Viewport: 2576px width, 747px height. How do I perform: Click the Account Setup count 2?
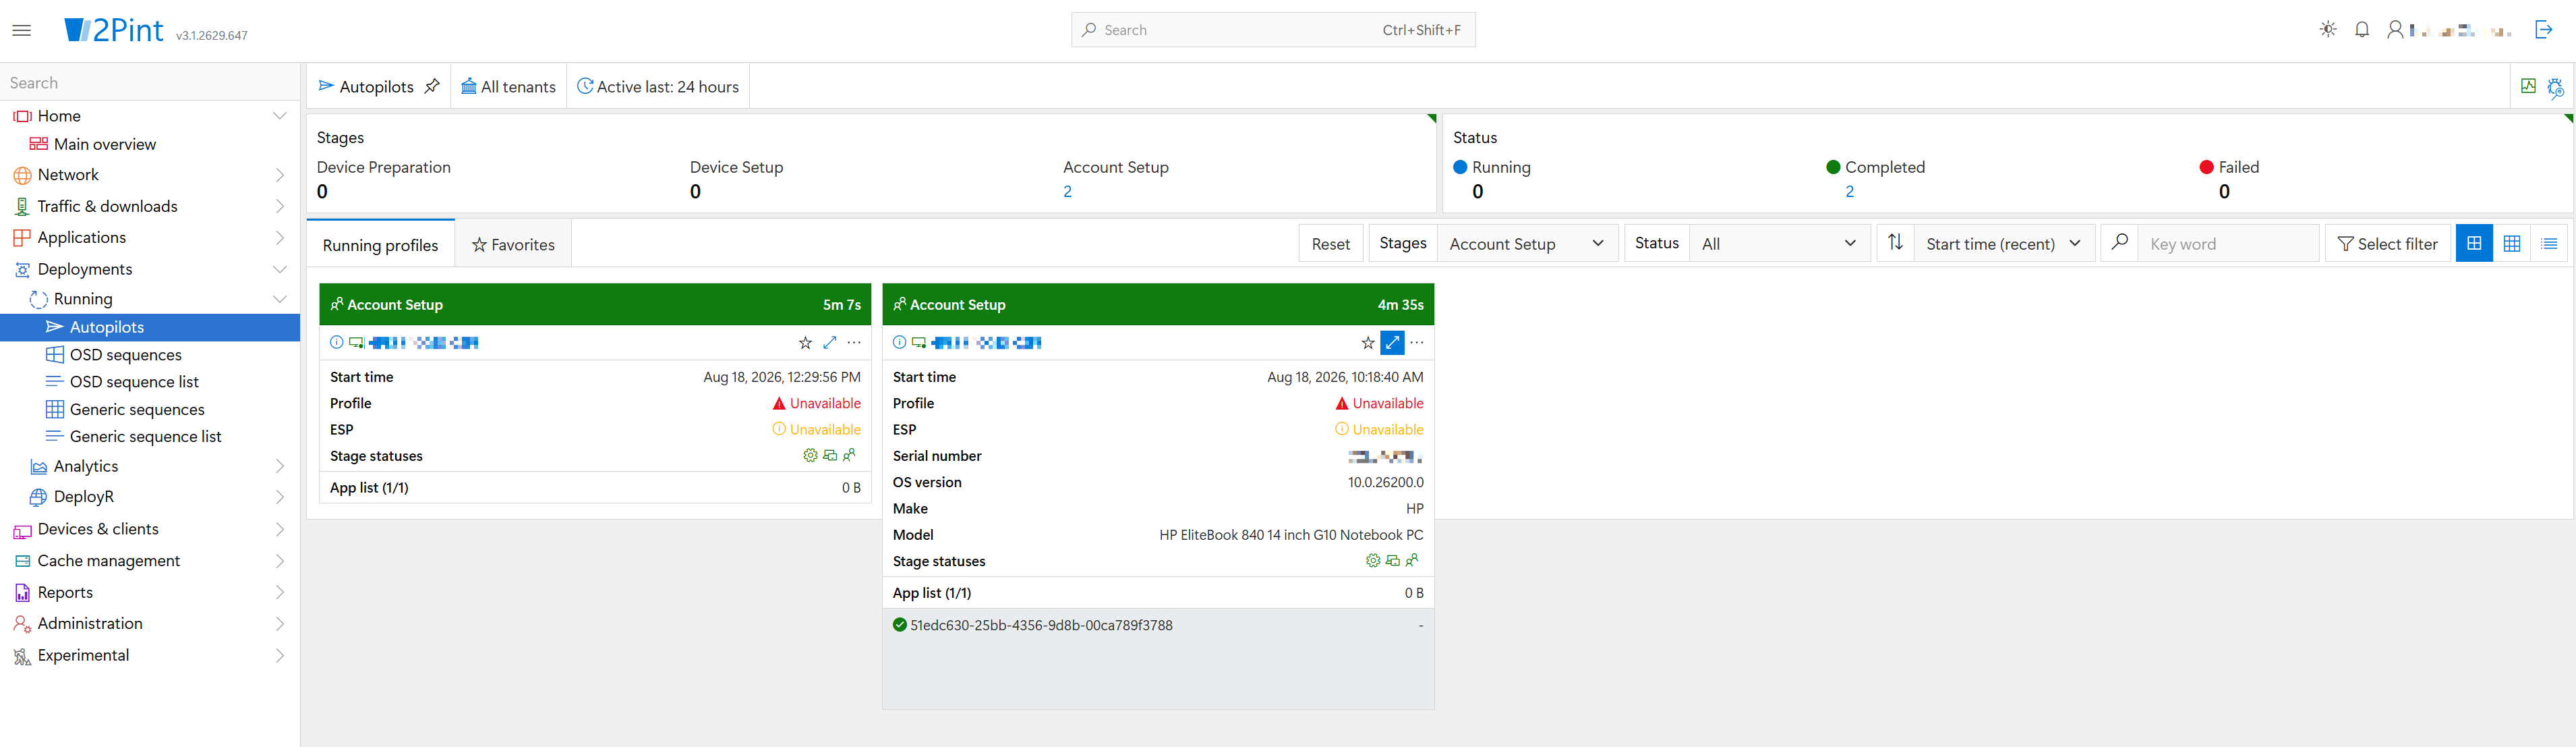[1068, 192]
